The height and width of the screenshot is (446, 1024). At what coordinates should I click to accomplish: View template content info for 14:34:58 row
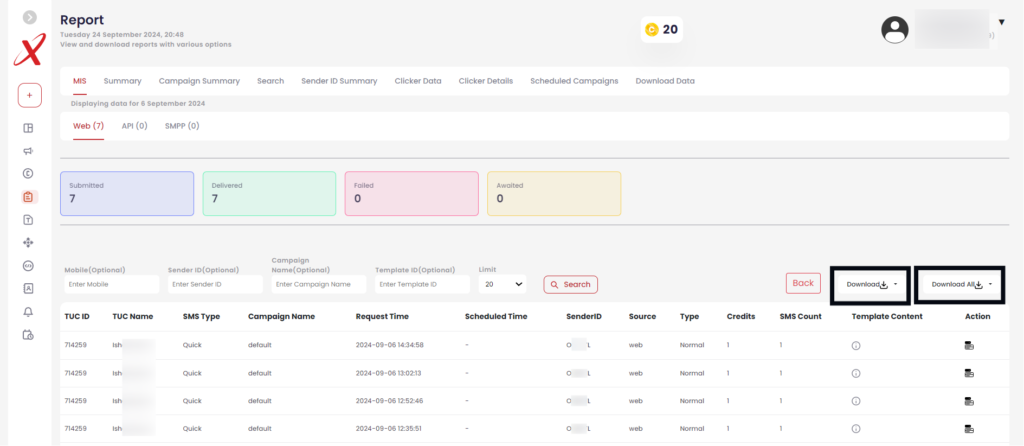point(856,345)
